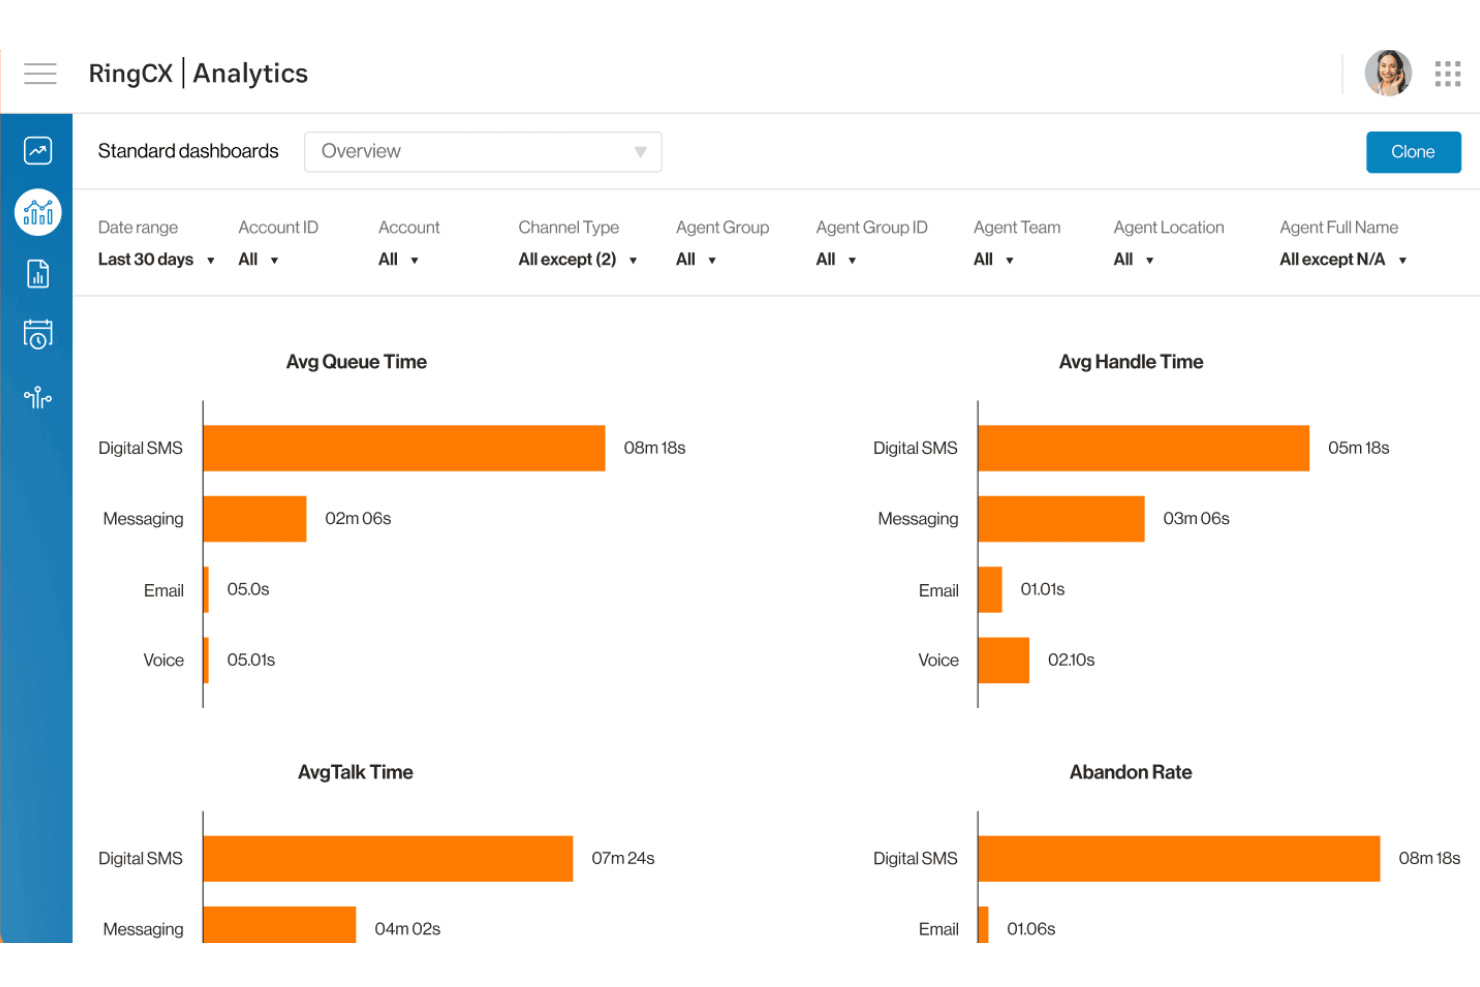Click the AvgTalk Time chart title
1480x987 pixels.
pyautogui.click(x=355, y=772)
